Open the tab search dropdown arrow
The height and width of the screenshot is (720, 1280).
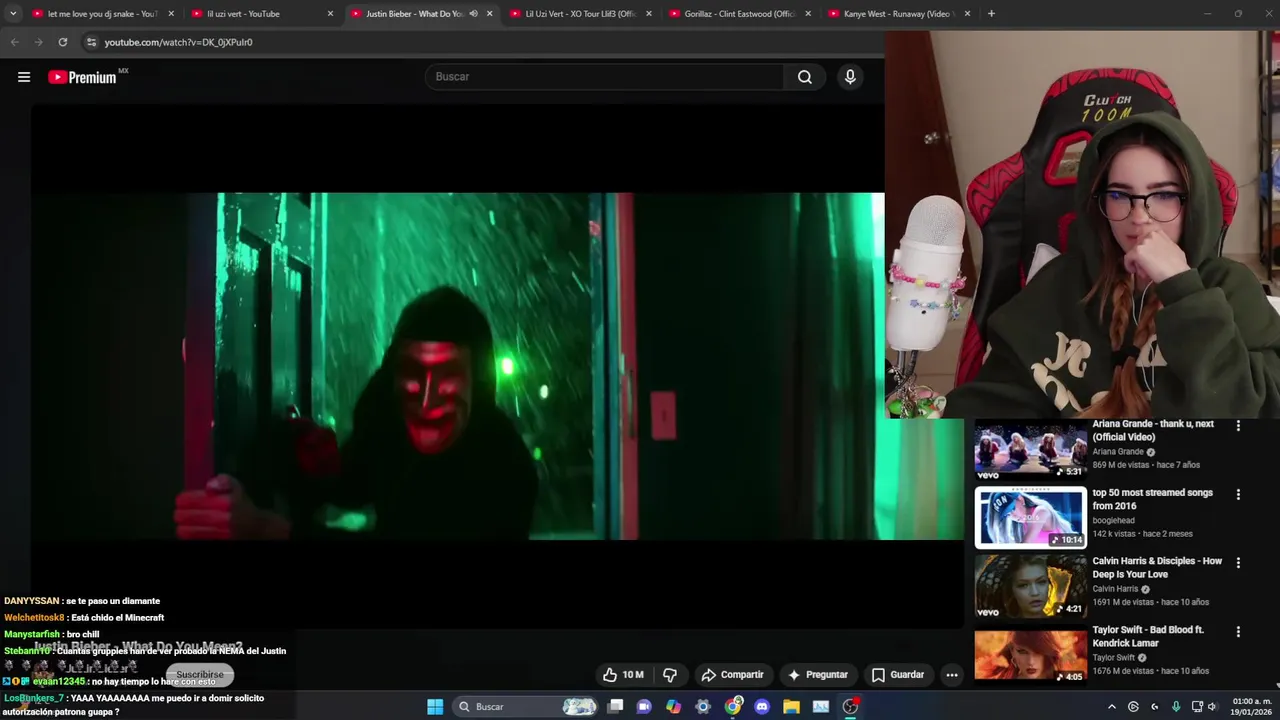tap(13, 14)
